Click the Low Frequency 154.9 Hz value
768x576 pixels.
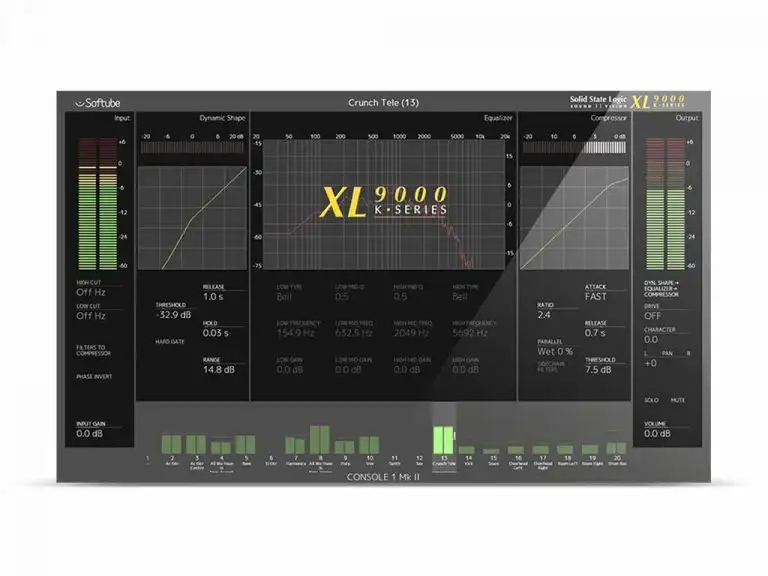(295, 333)
